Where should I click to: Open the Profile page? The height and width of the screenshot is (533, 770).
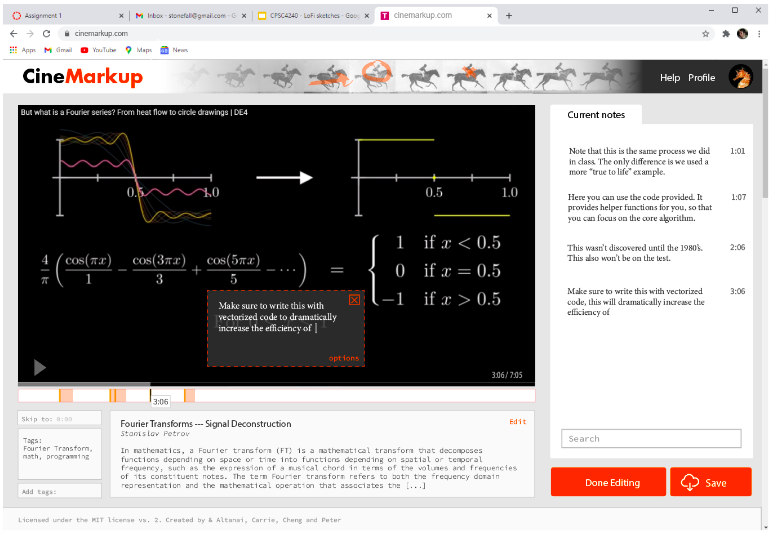click(701, 78)
